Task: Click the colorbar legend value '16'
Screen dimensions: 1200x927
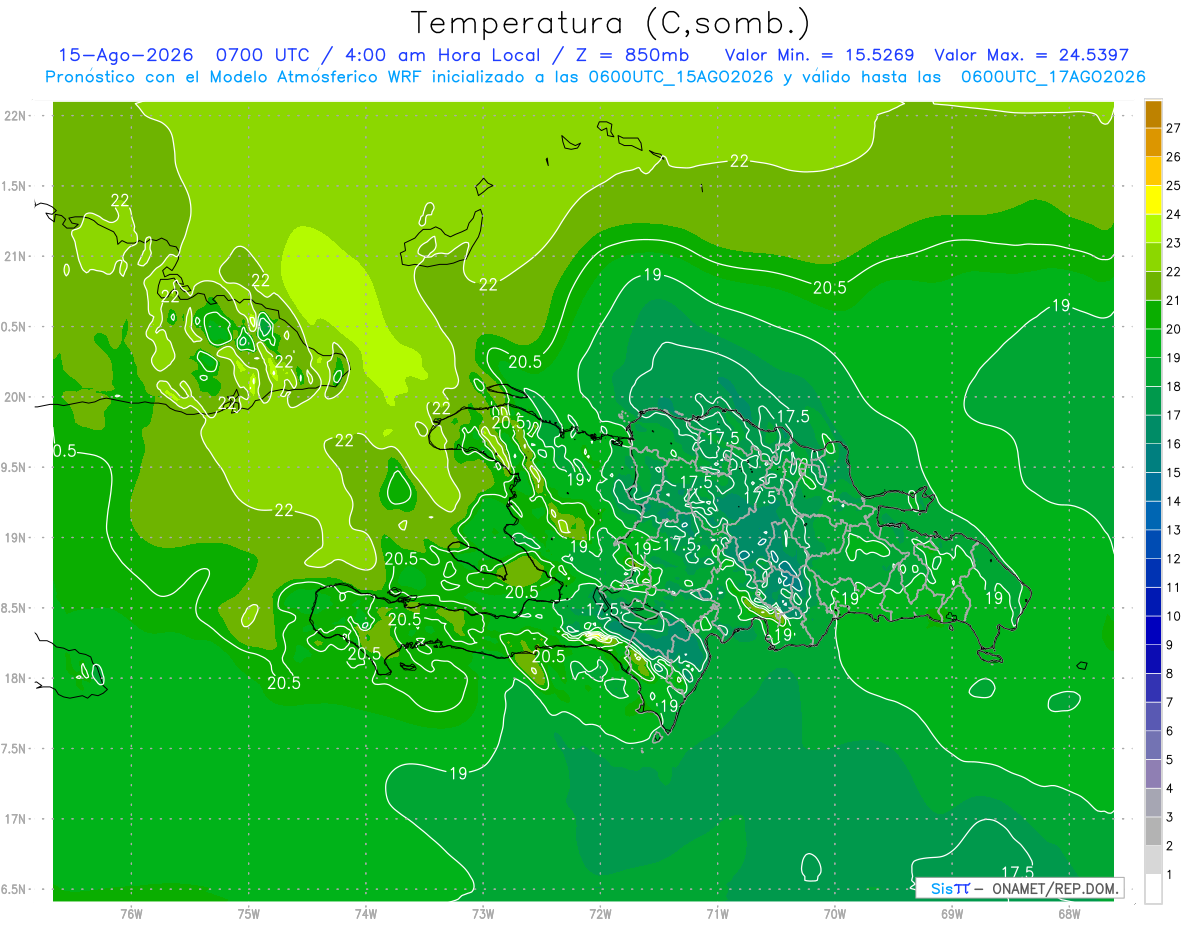Action: [x=1173, y=444]
